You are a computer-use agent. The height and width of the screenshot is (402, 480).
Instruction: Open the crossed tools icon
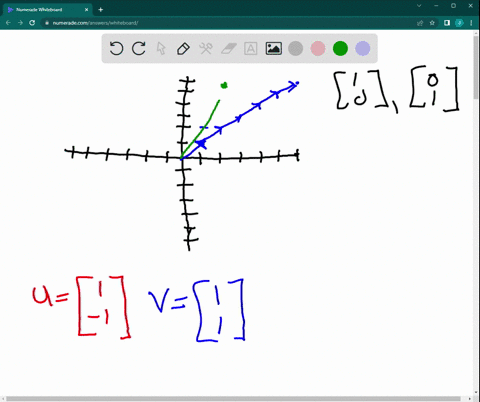206,49
